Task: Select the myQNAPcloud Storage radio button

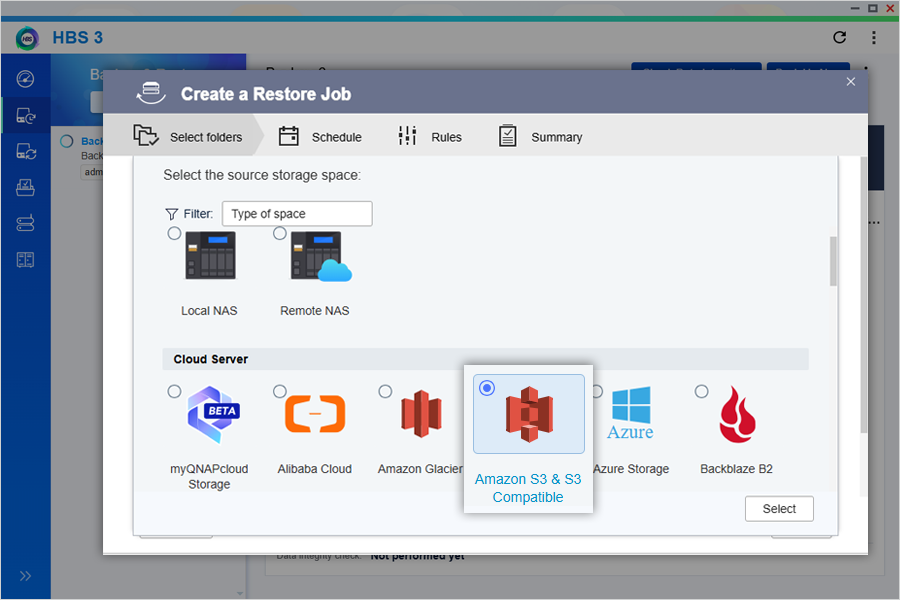Action: click(174, 392)
